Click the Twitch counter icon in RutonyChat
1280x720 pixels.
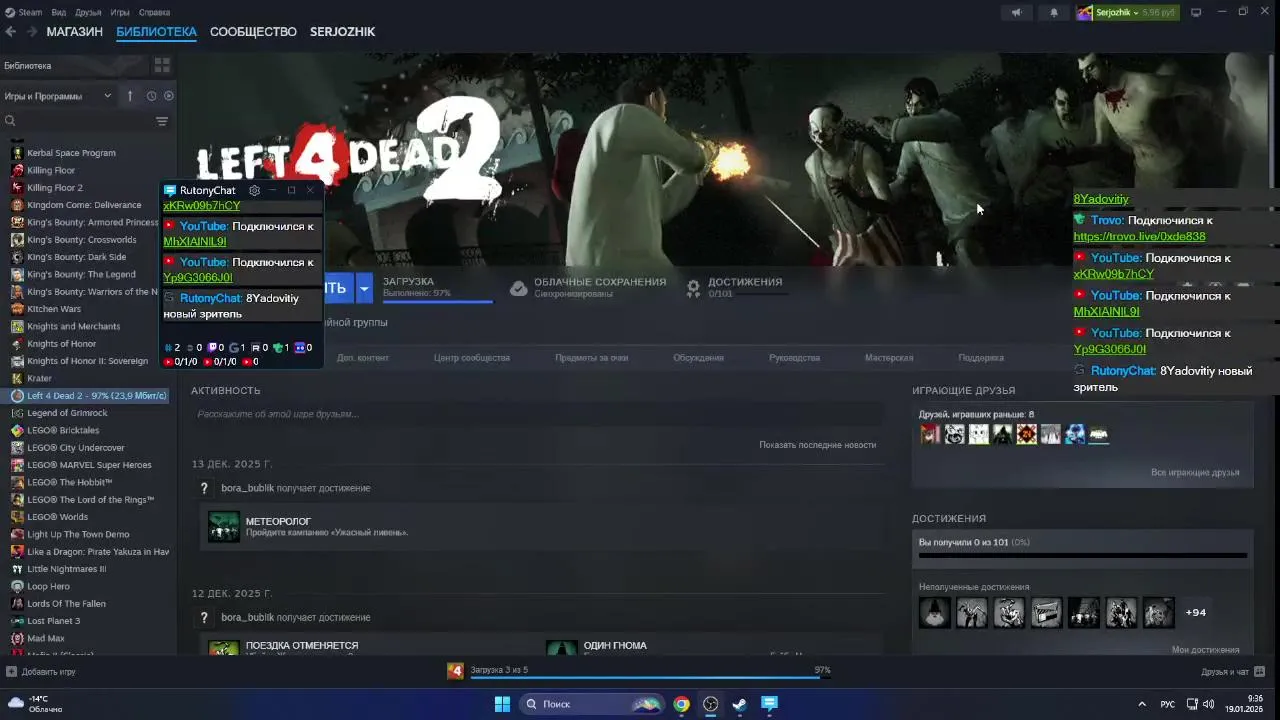click(x=211, y=348)
